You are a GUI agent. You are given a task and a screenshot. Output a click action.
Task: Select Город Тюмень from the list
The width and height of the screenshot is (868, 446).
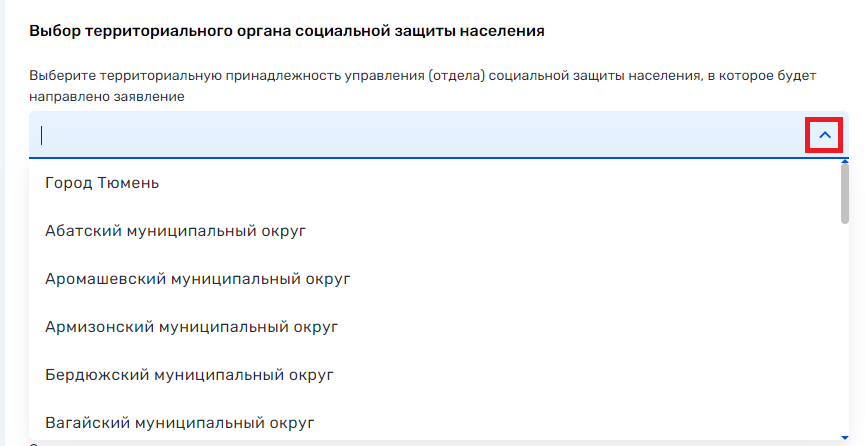click(x=103, y=183)
